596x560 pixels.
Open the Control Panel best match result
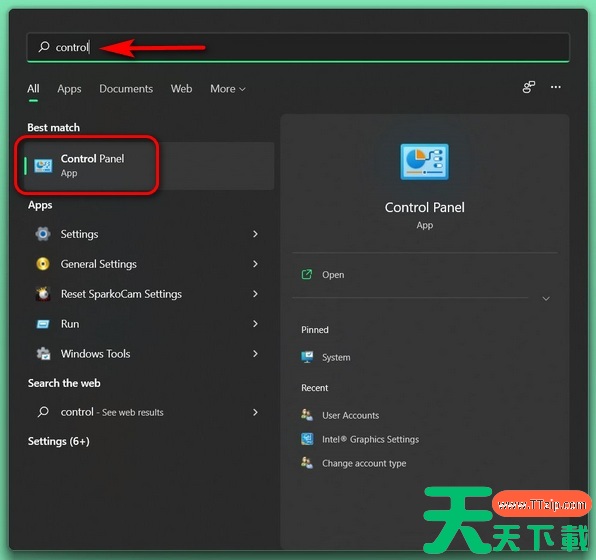149,166
